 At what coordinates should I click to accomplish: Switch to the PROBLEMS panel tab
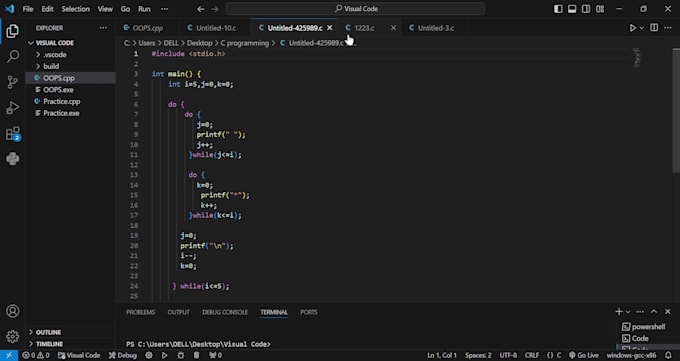(x=141, y=312)
